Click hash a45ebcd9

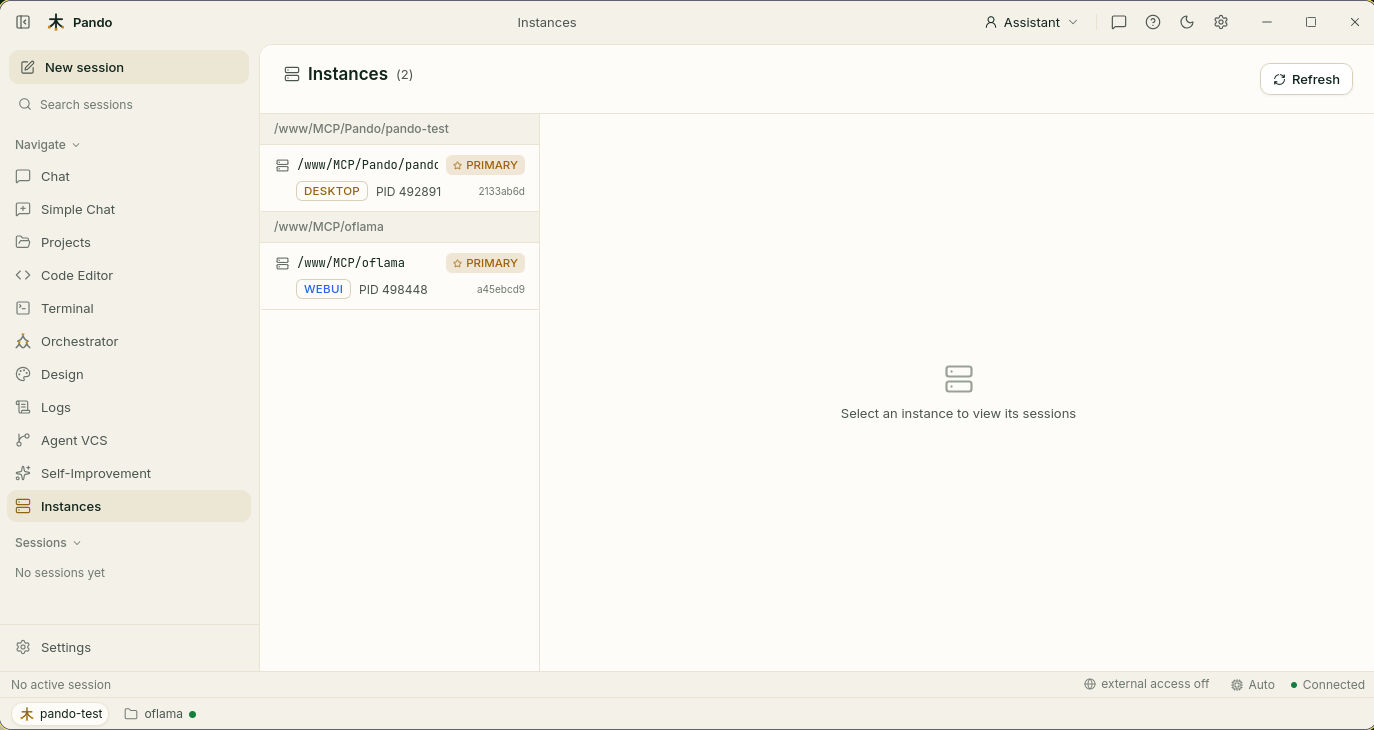(x=500, y=289)
